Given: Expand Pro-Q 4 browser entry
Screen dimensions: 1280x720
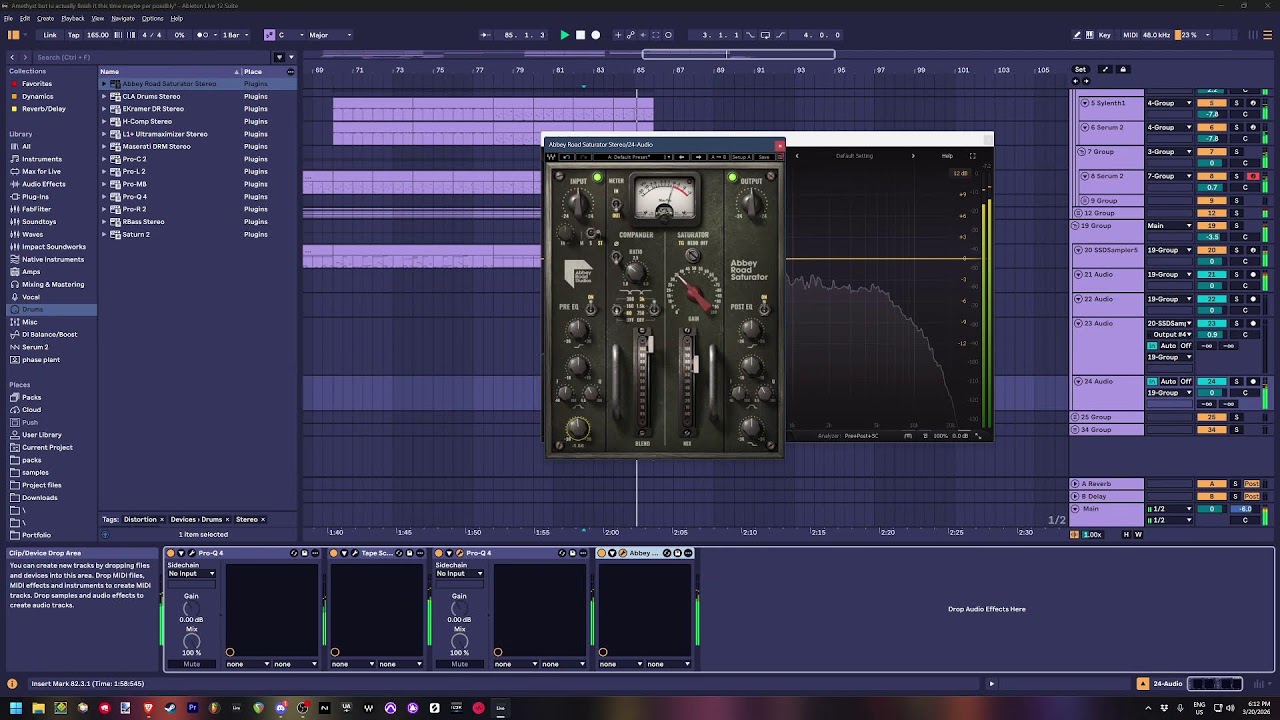Looking at the screenshot, I should [104, 197].
